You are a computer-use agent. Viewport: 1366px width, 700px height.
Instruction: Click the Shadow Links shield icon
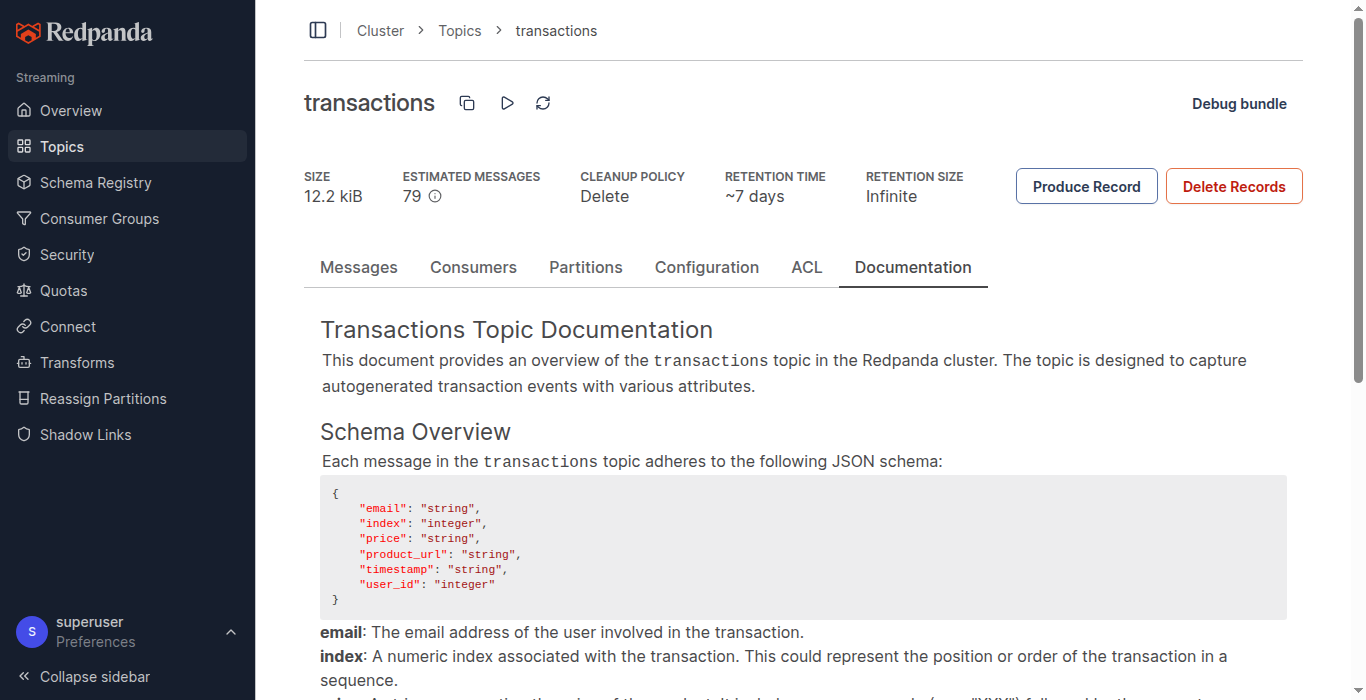pos(24,435)
